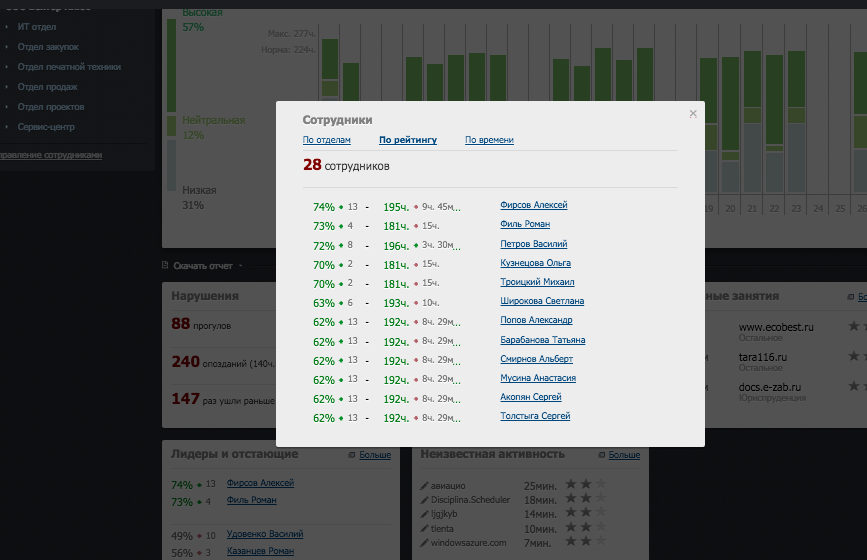Click the 88 прогулов violations entry
867x560 pixels.
tap(201, 324)
